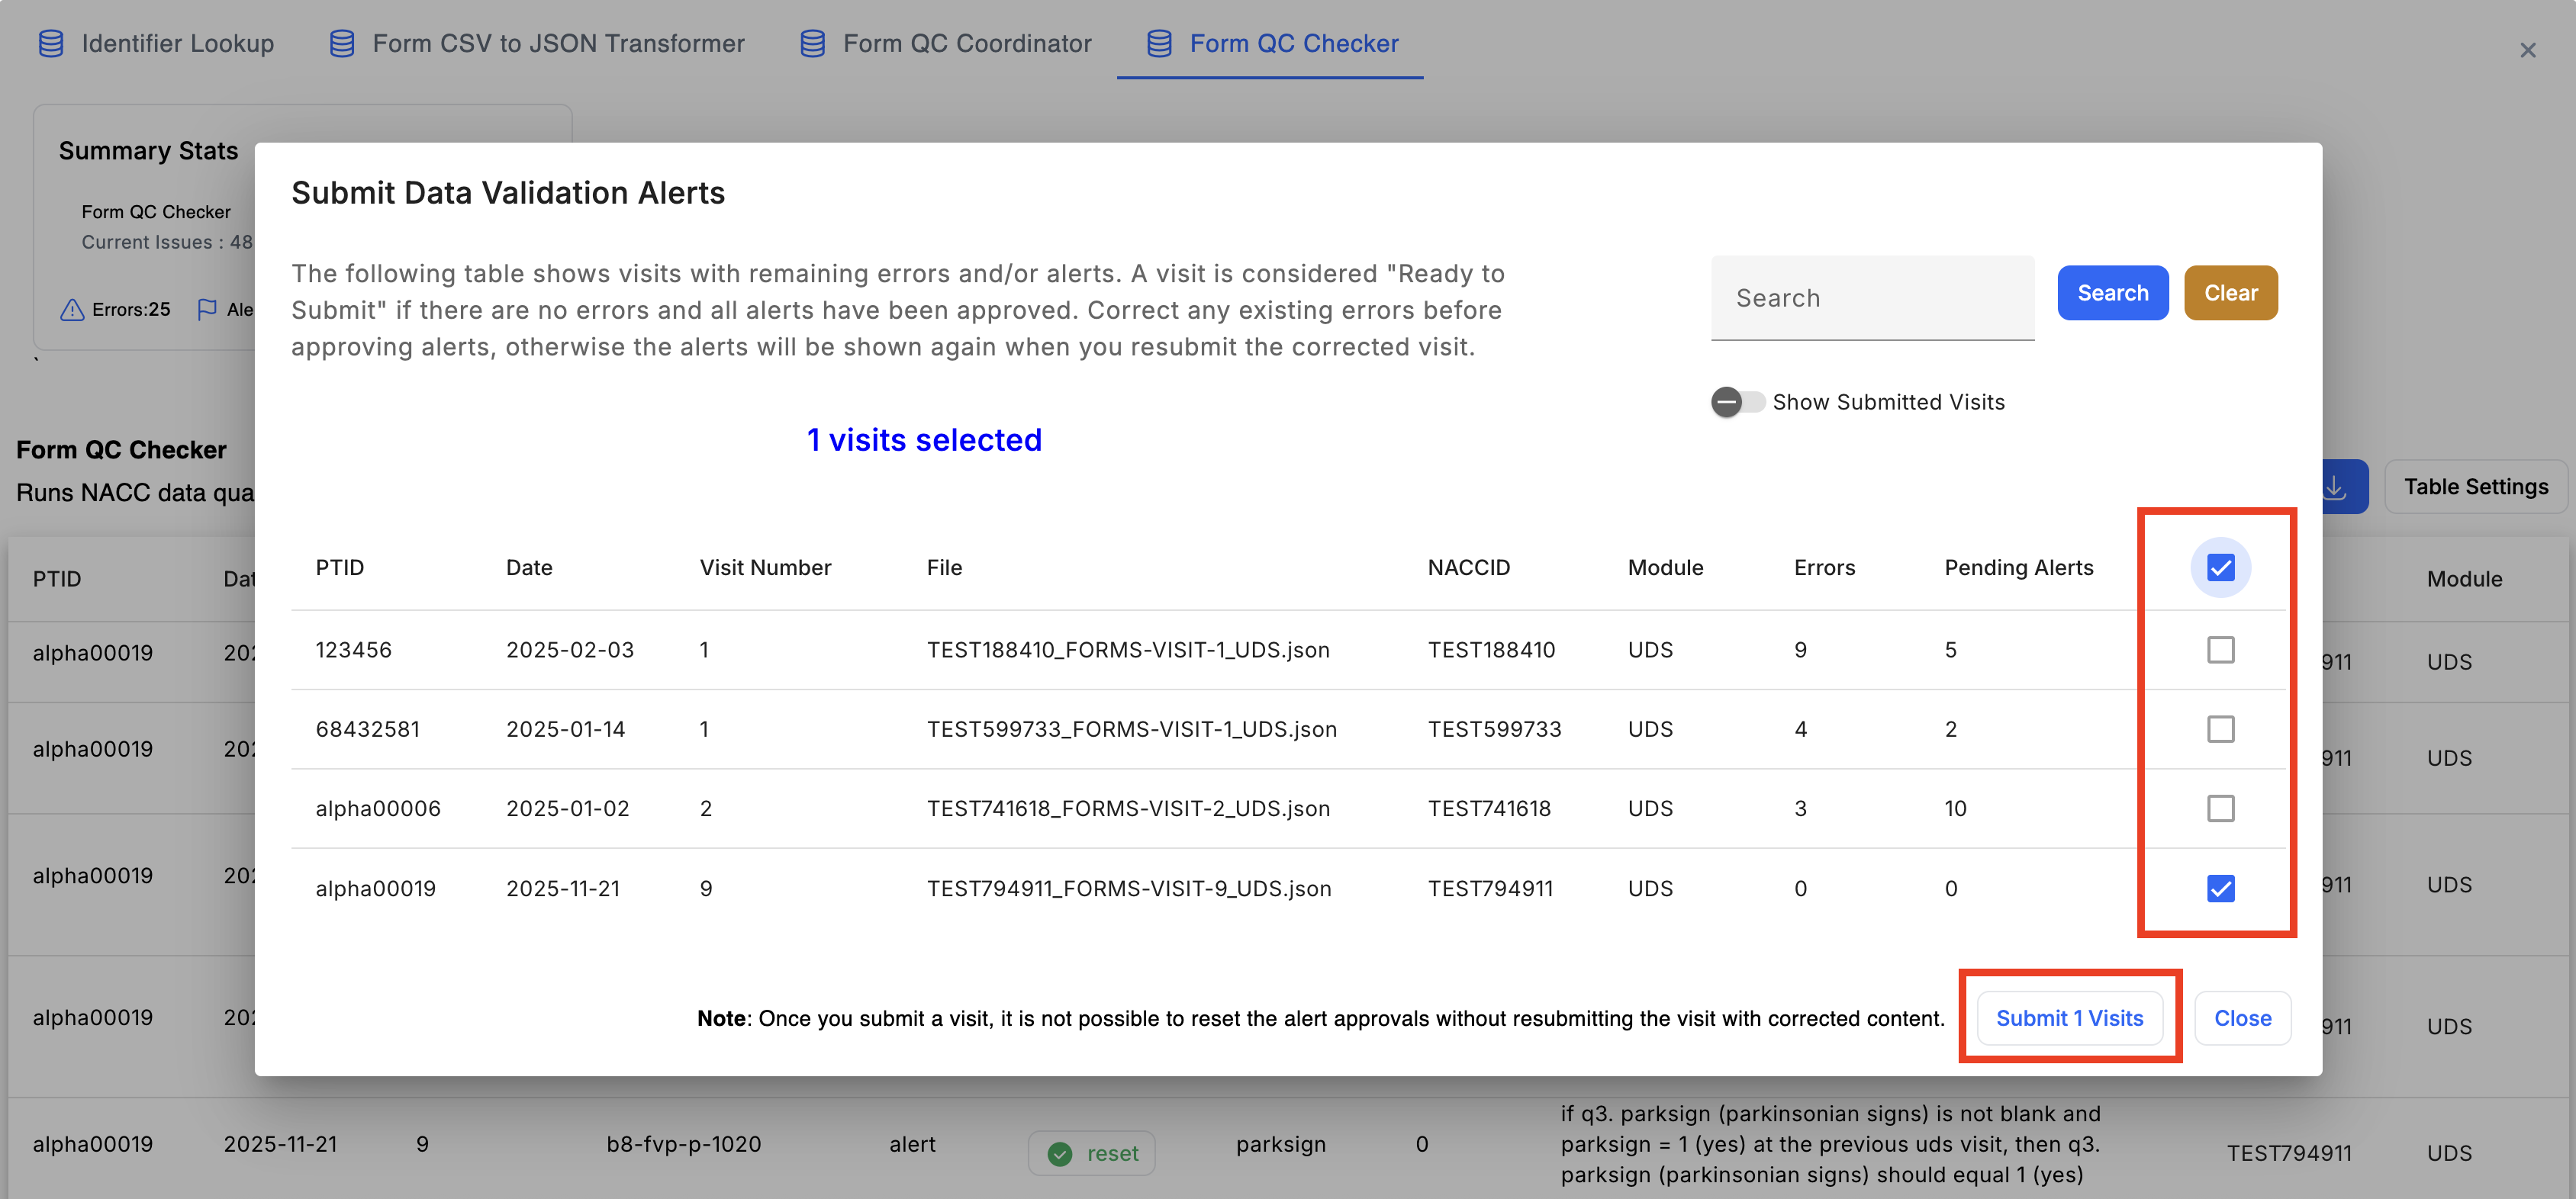The height and width of the screenshot is (1199, 2576).
Task: Click the database icon beside Form CSV to JSON Transformer
Action: 342,43
